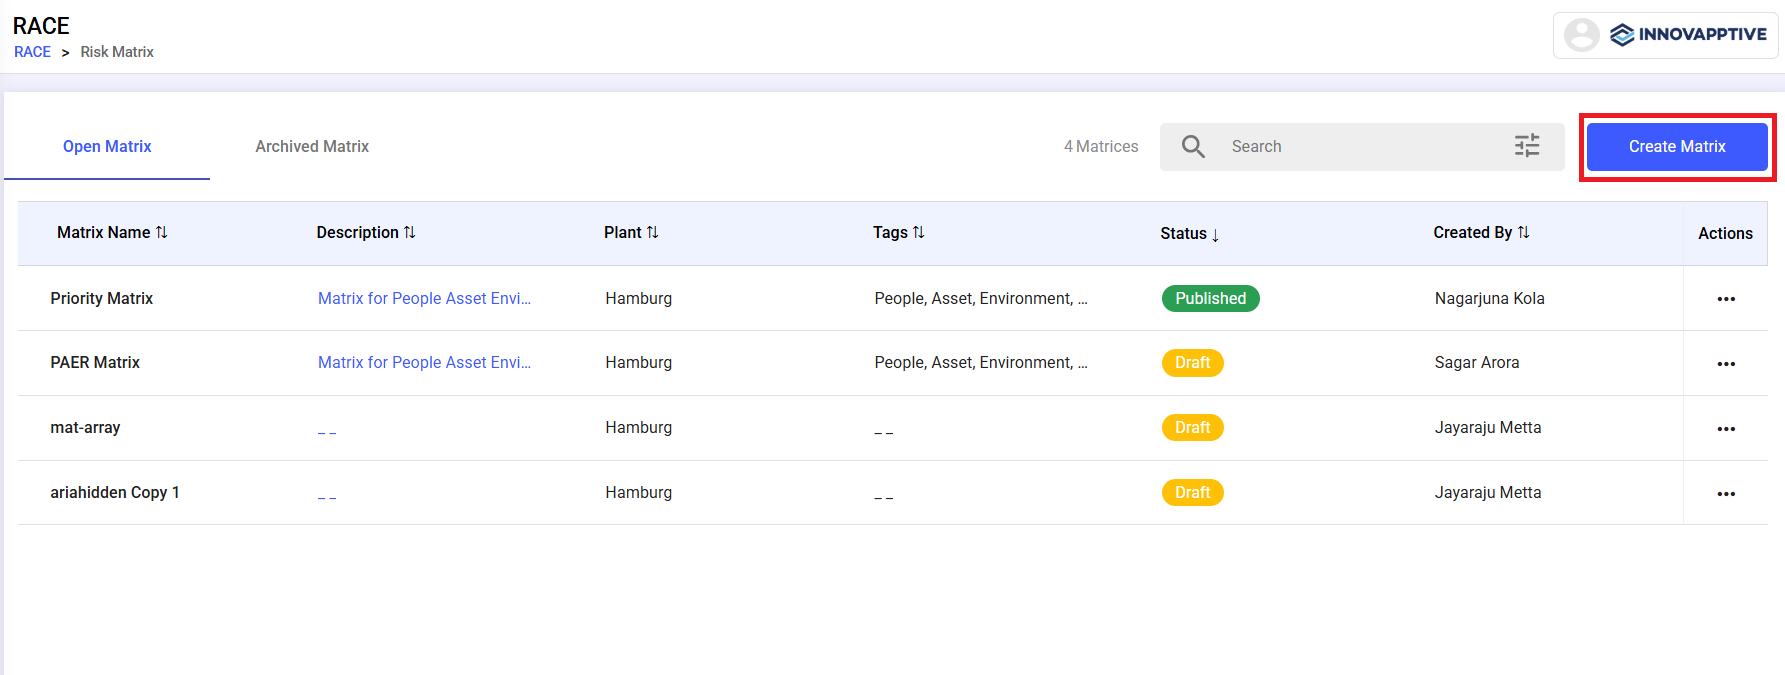Open the search filter options icon

(1526, 147)
